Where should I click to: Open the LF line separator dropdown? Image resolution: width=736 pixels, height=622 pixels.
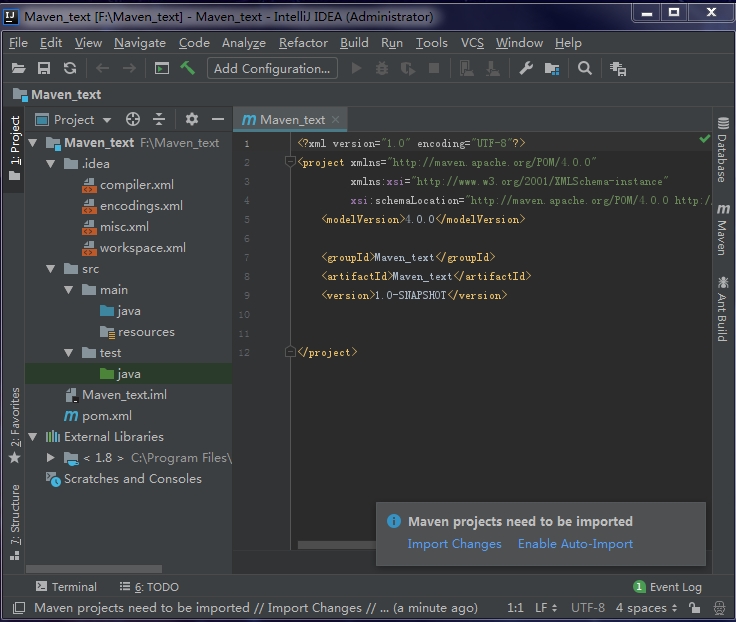pos(546,608)
